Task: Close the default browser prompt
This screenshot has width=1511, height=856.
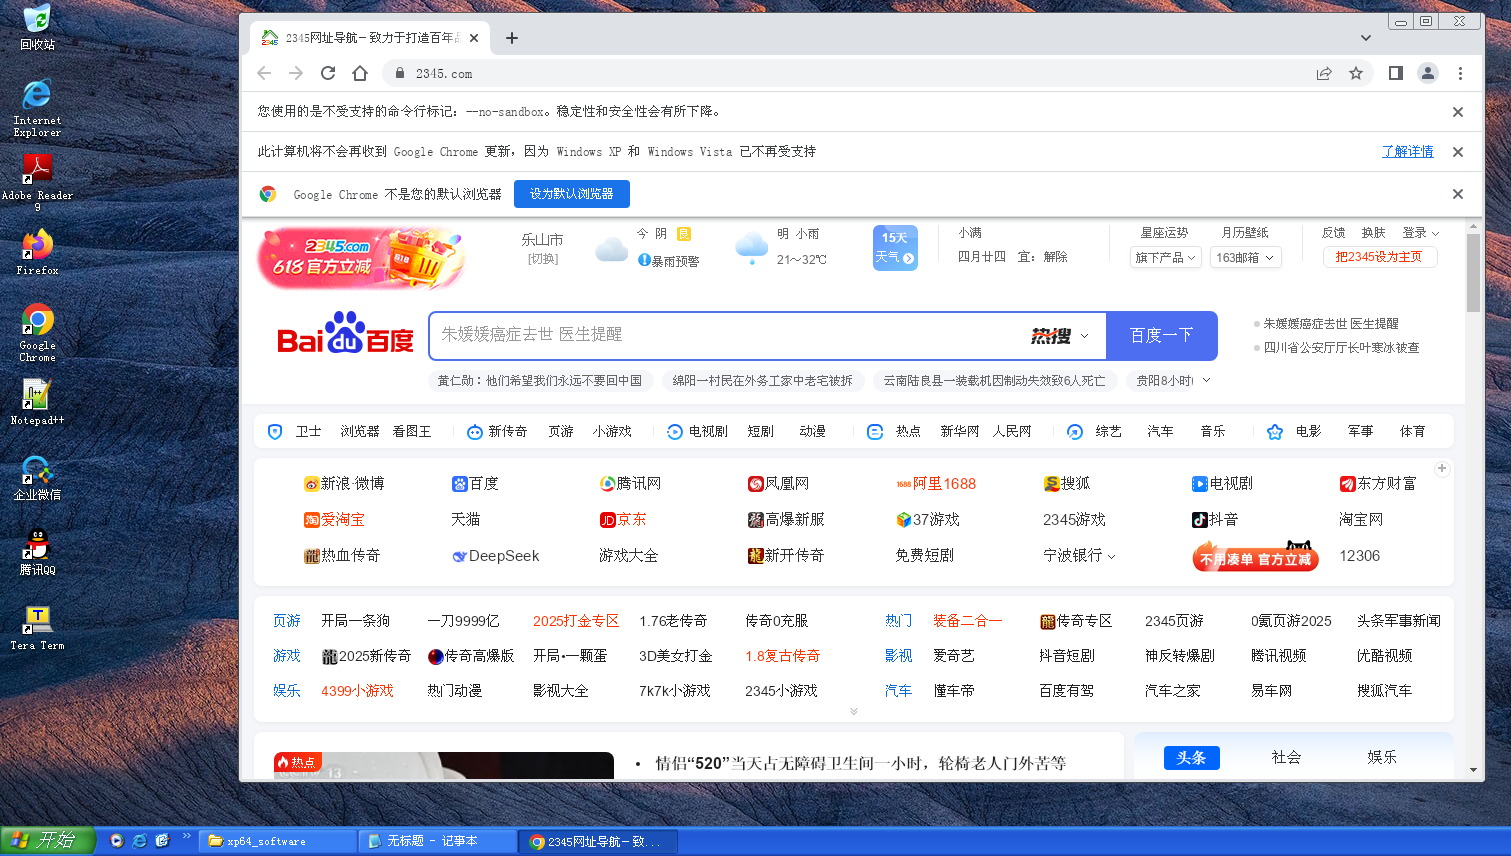Action: tap(1458, 194)
